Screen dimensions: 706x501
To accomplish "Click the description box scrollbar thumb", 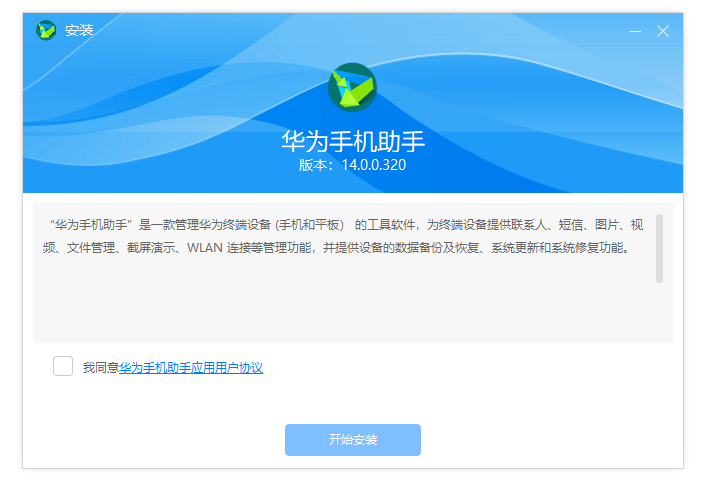I will (660, 248).
